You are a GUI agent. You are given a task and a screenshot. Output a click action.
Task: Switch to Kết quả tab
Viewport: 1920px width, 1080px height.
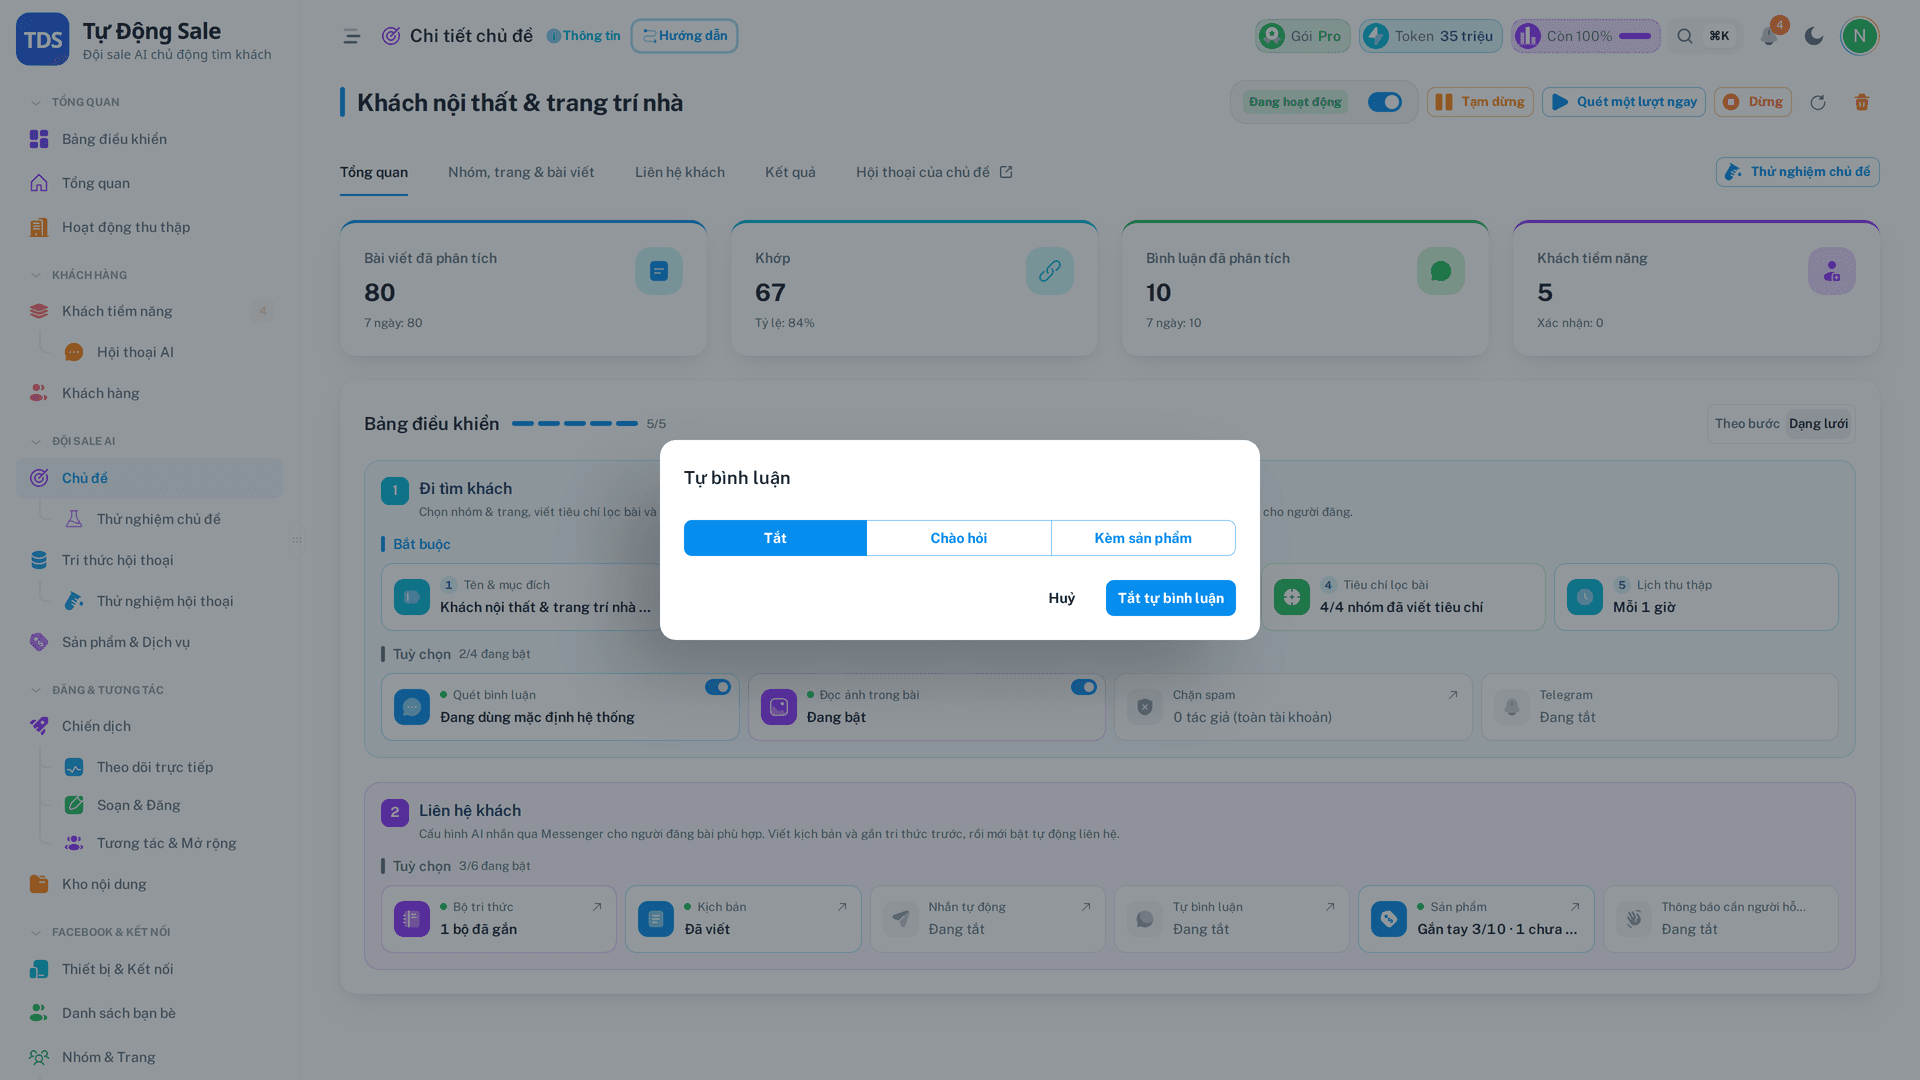coord(790,172)
